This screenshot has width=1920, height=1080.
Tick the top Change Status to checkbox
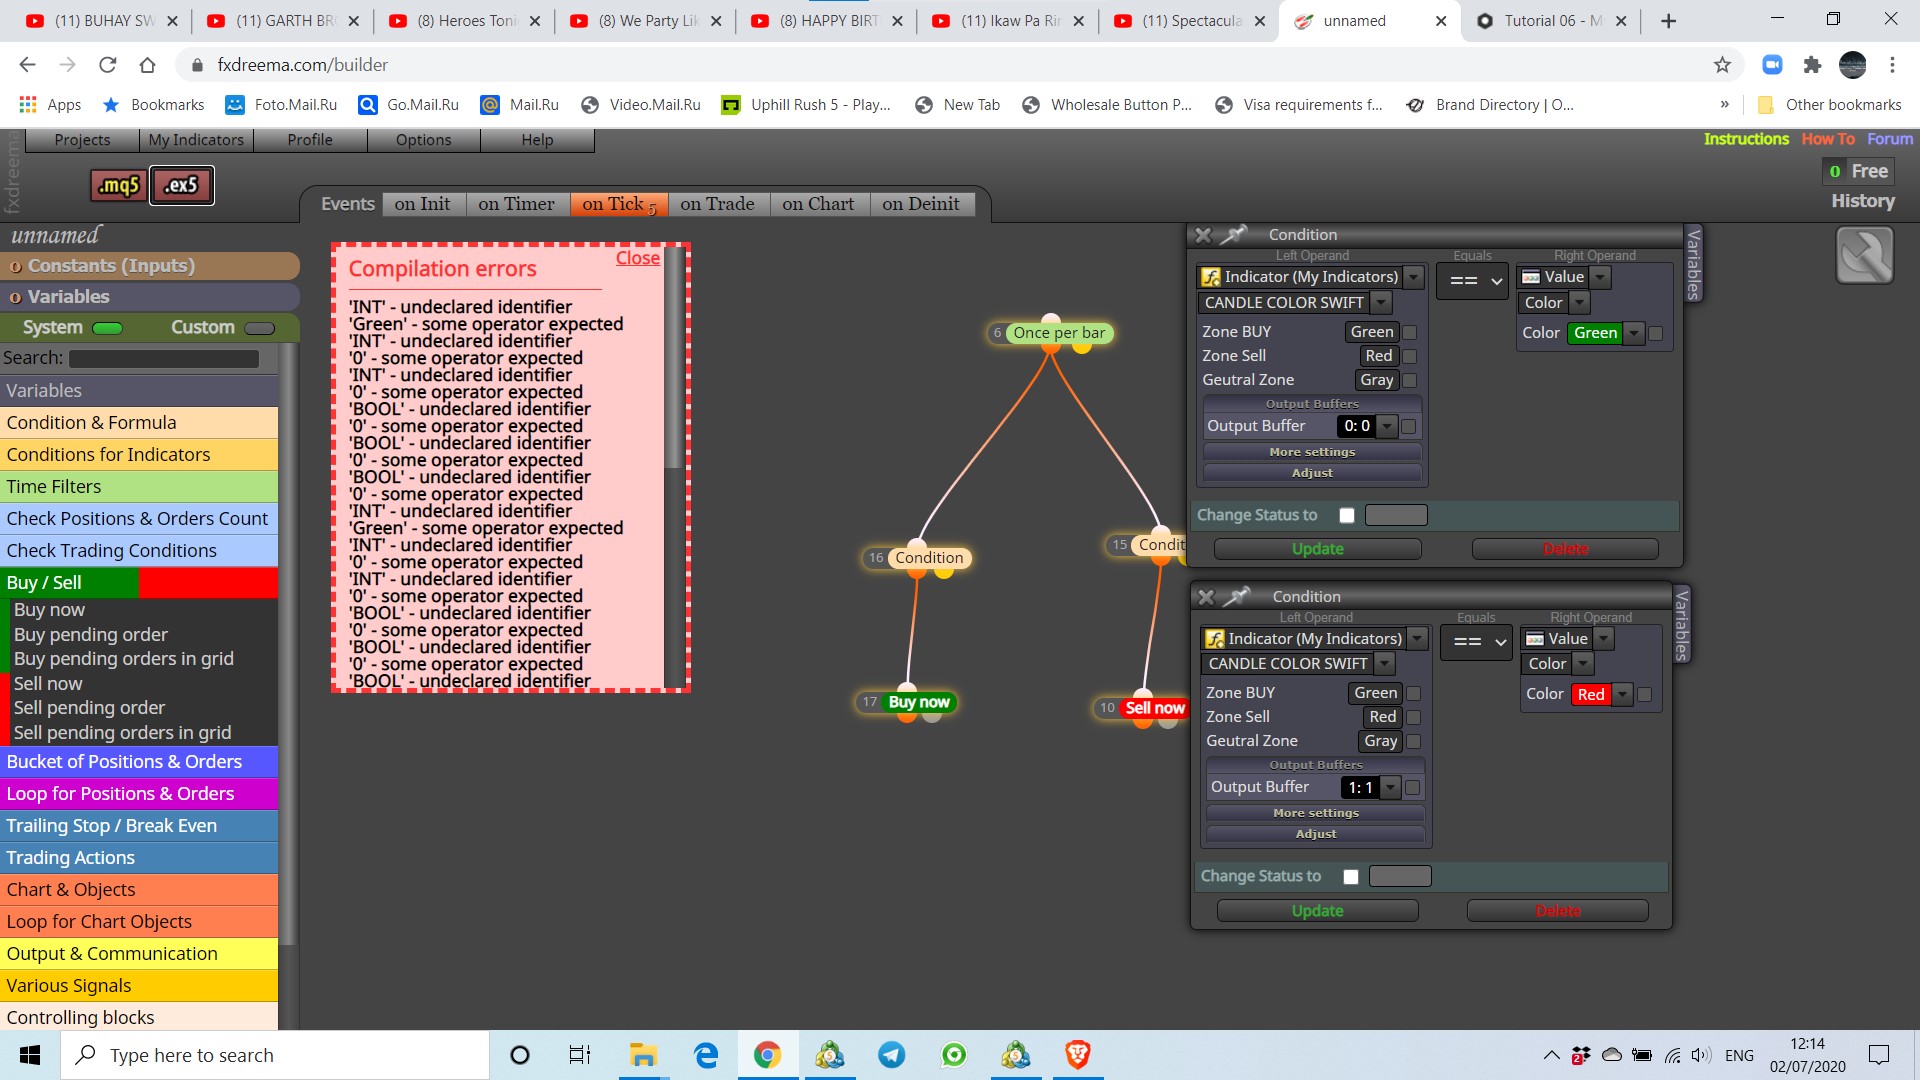point(1347,515)
